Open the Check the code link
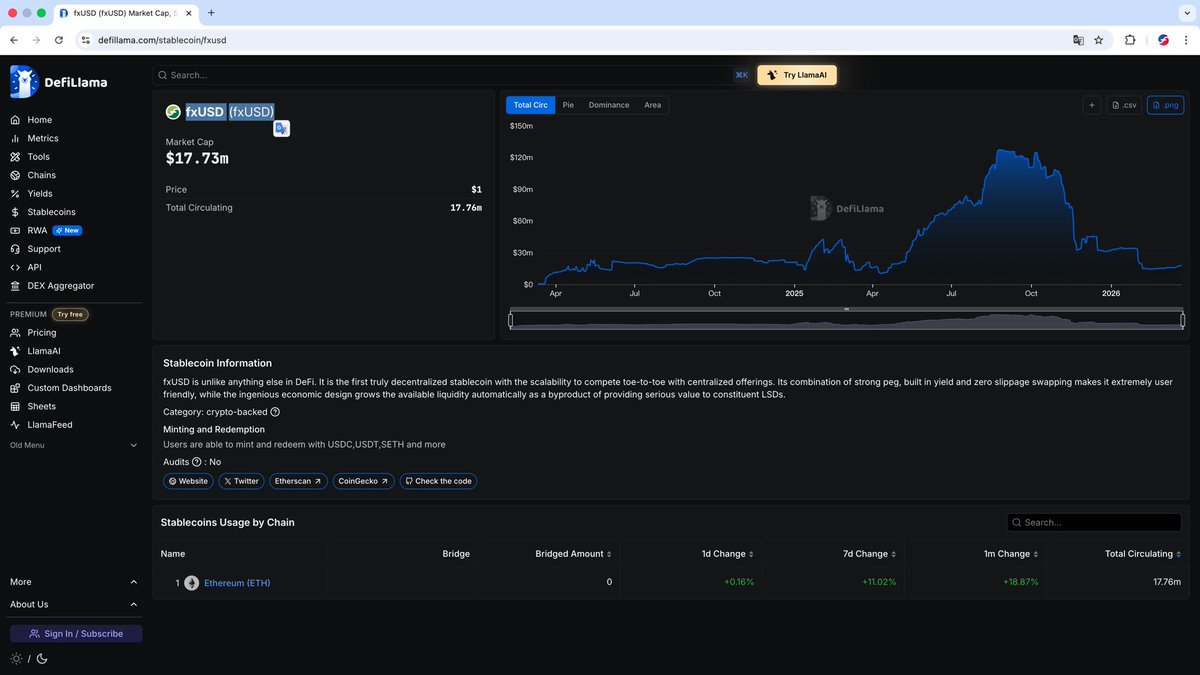1200x675 pixels. [438, 481]
